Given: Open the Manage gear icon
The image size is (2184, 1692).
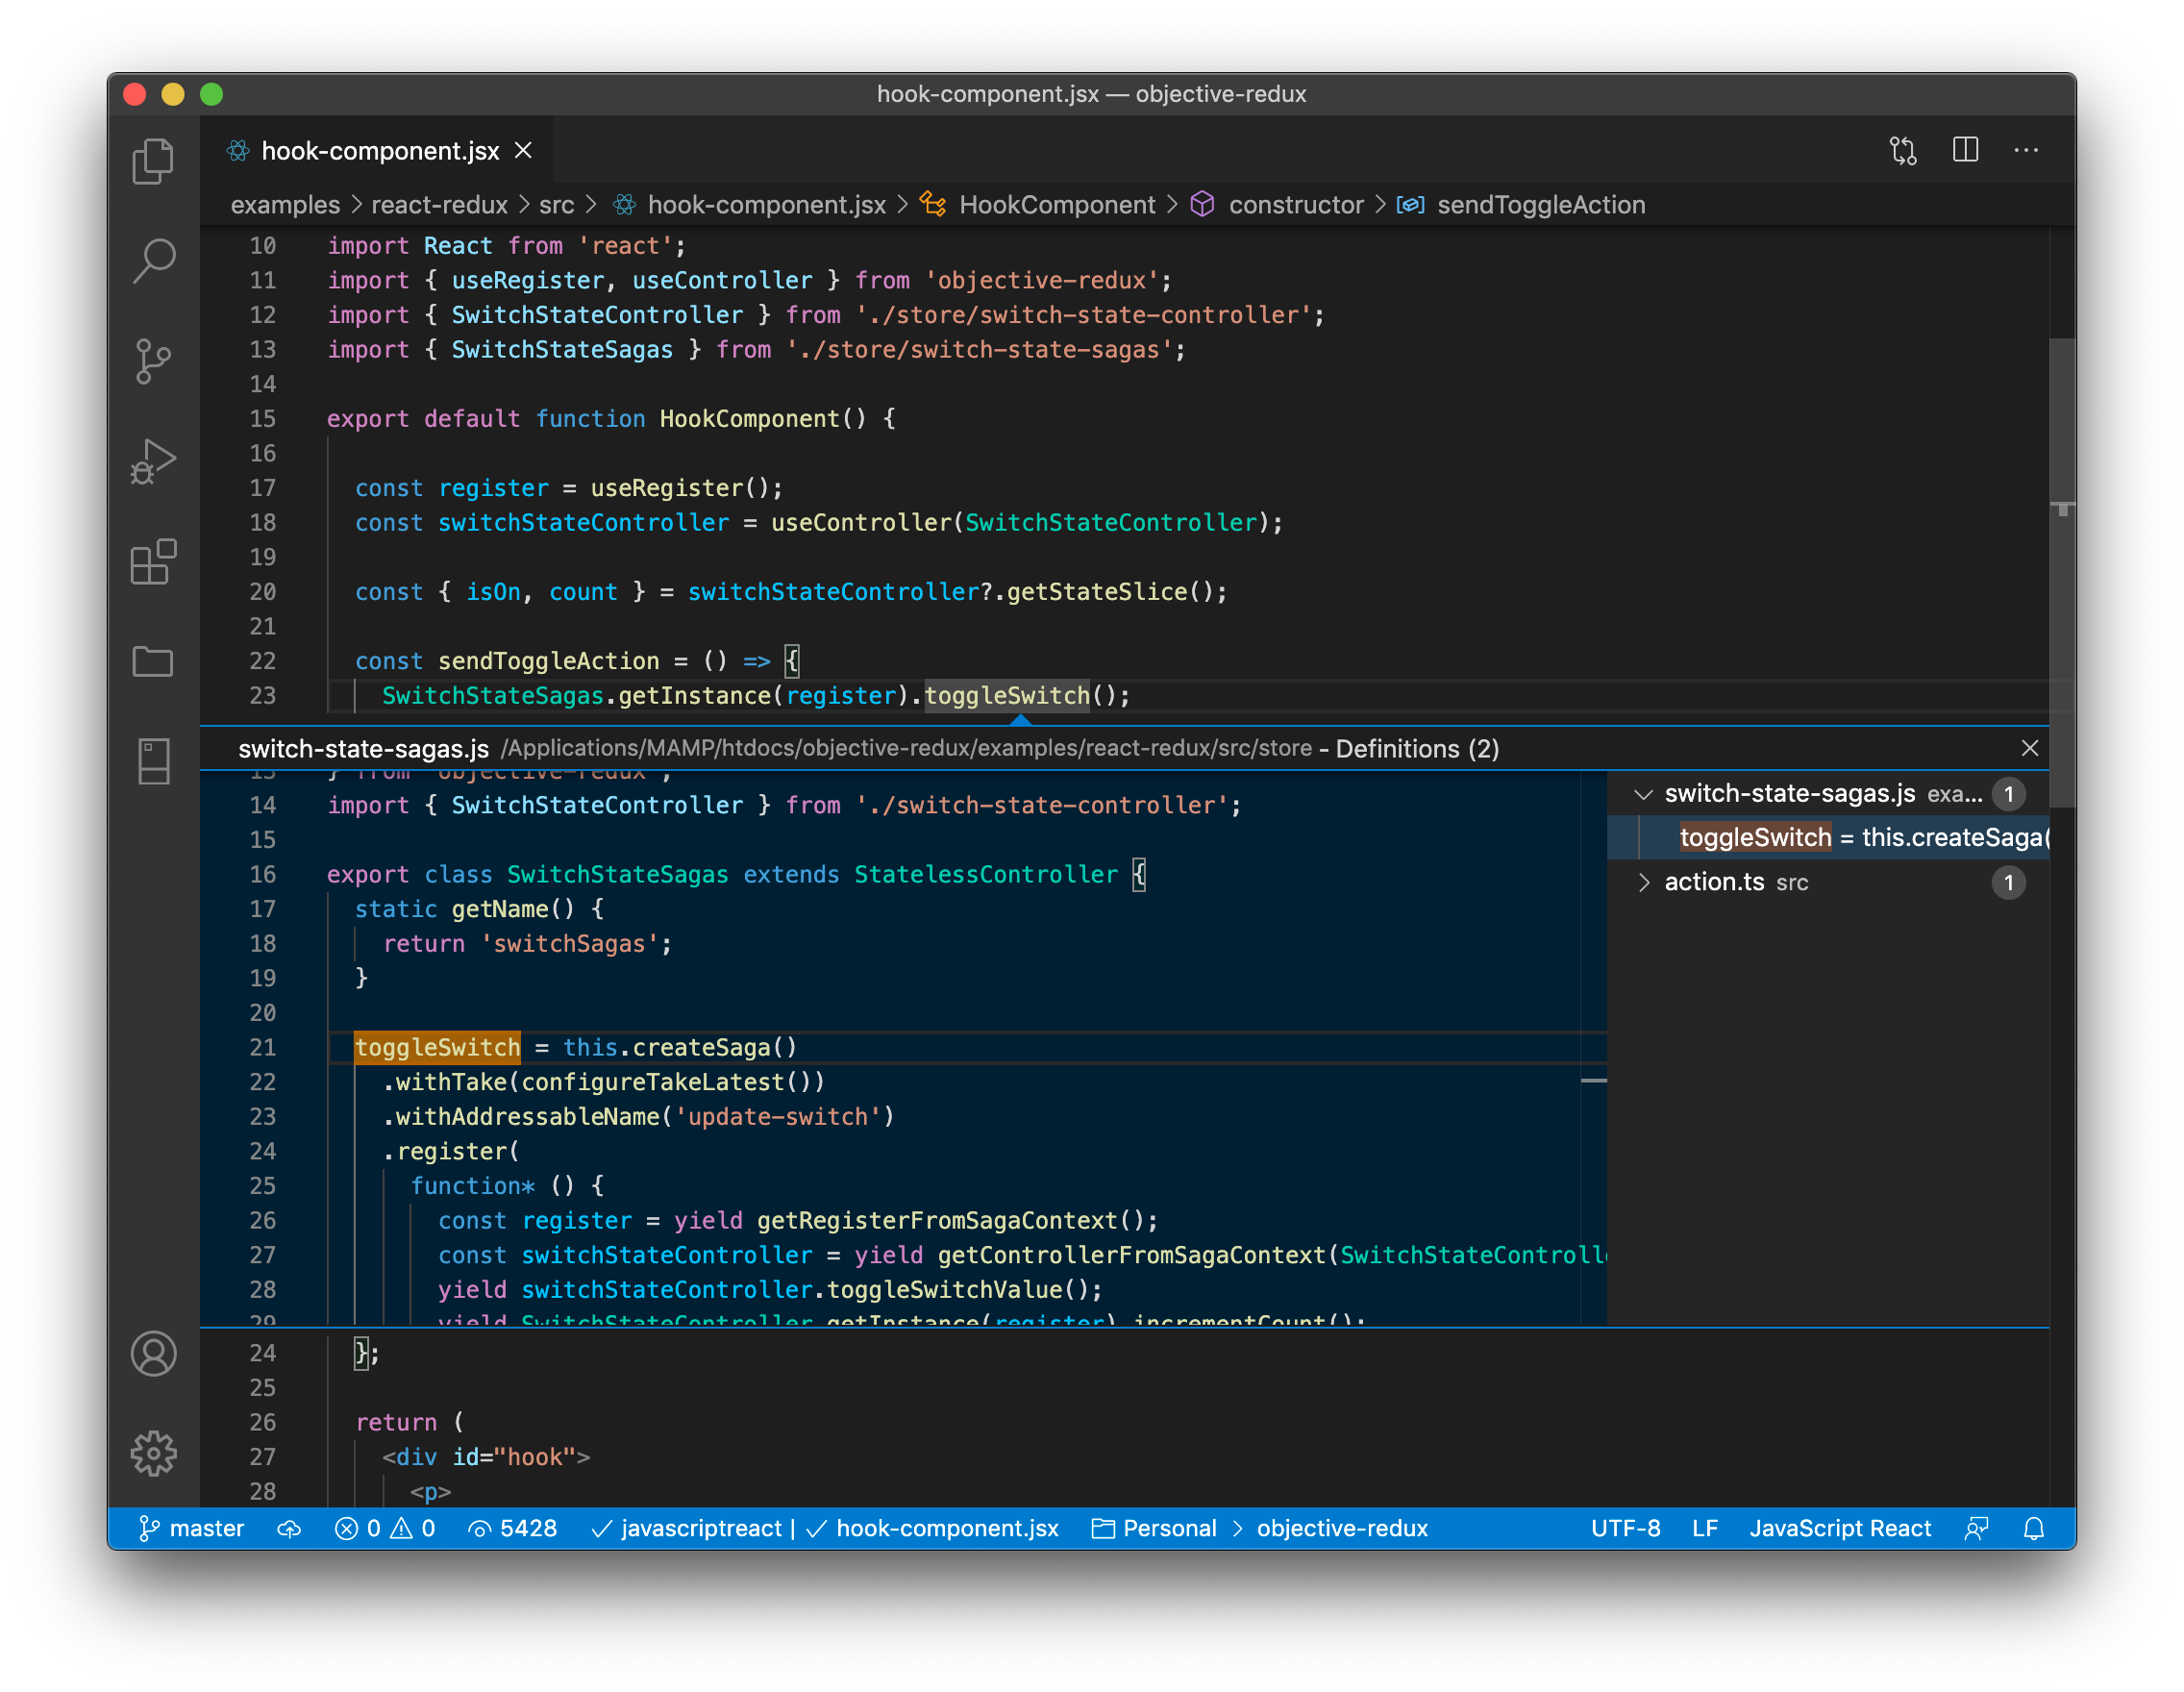Looking at the screenshot, I should pyautogui.click(x=153, y=1453).
